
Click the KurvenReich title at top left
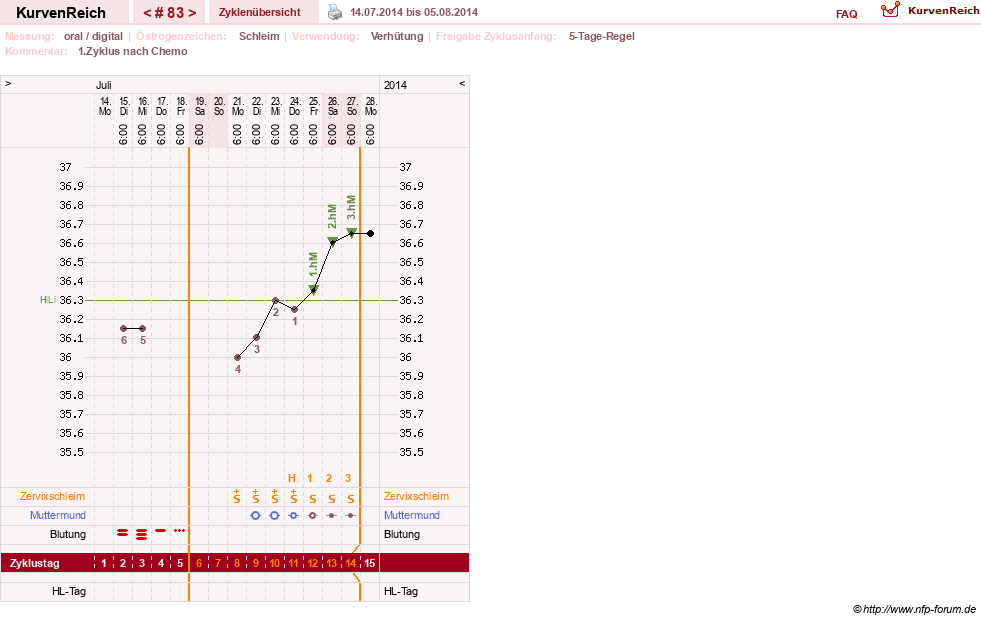coord(61,13)
